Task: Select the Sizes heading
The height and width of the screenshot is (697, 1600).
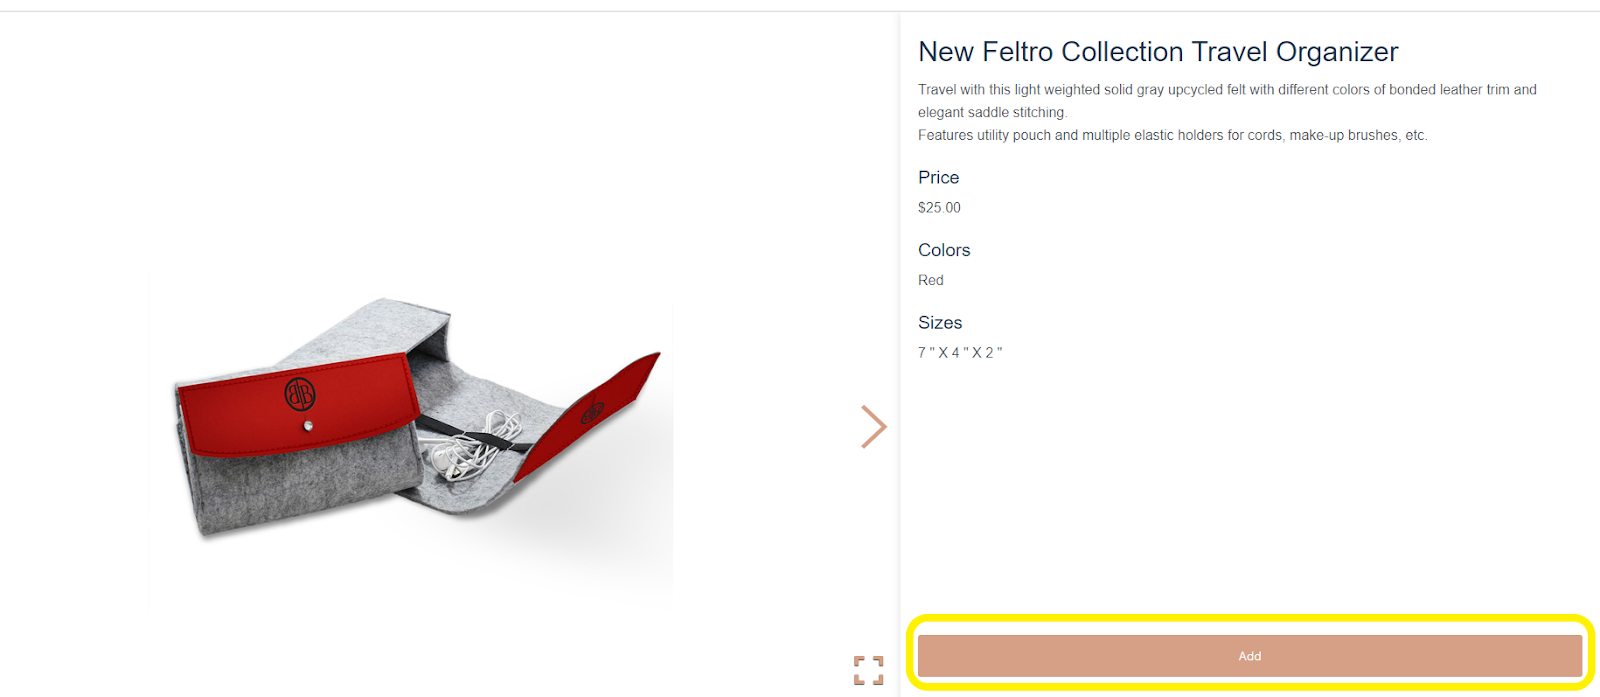Action: (x=940, y=323)
